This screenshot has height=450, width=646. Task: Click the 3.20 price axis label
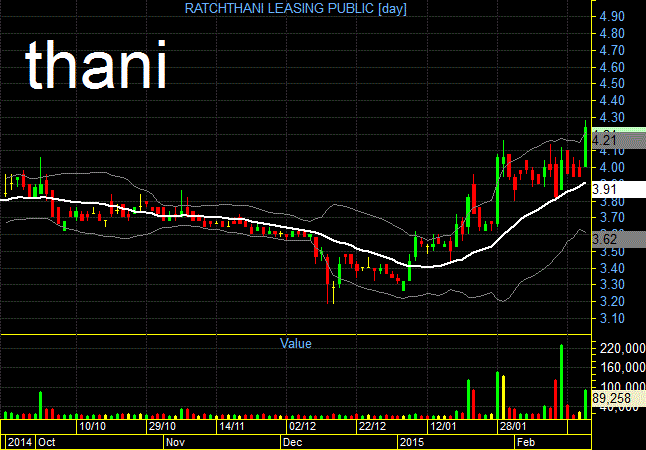[613, 301]
